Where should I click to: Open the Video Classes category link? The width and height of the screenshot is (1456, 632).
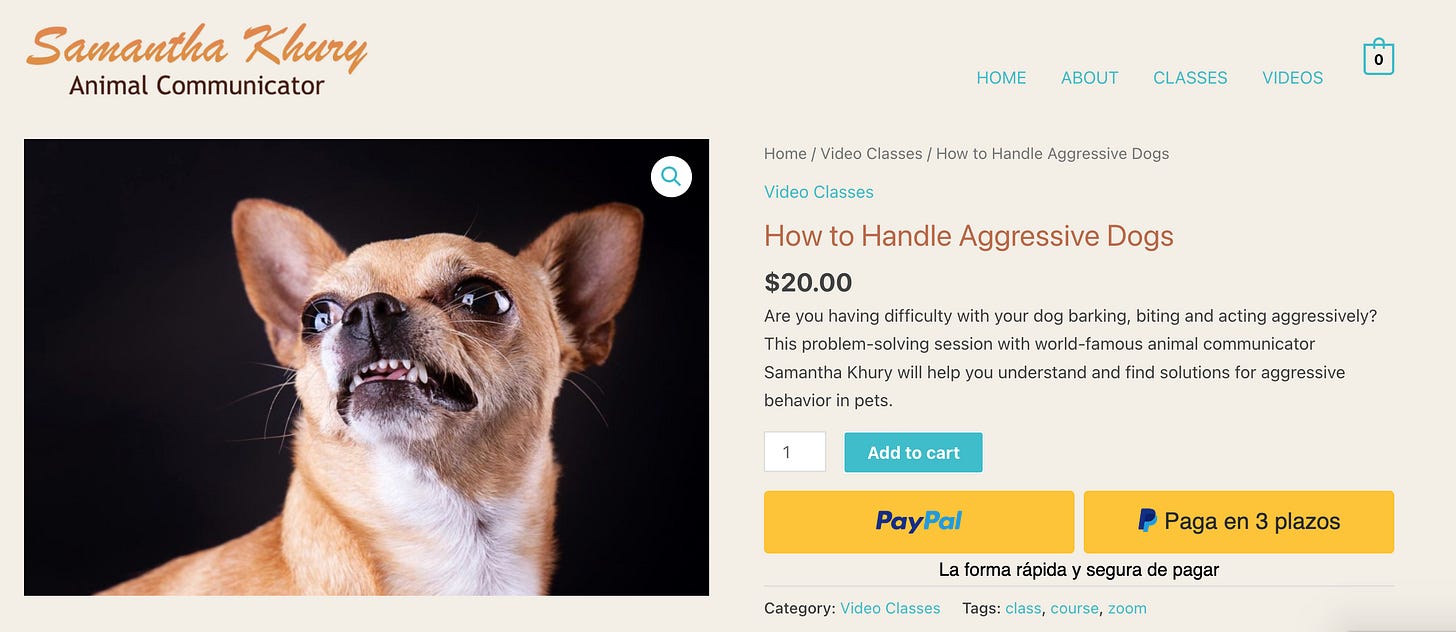[890, 608]
